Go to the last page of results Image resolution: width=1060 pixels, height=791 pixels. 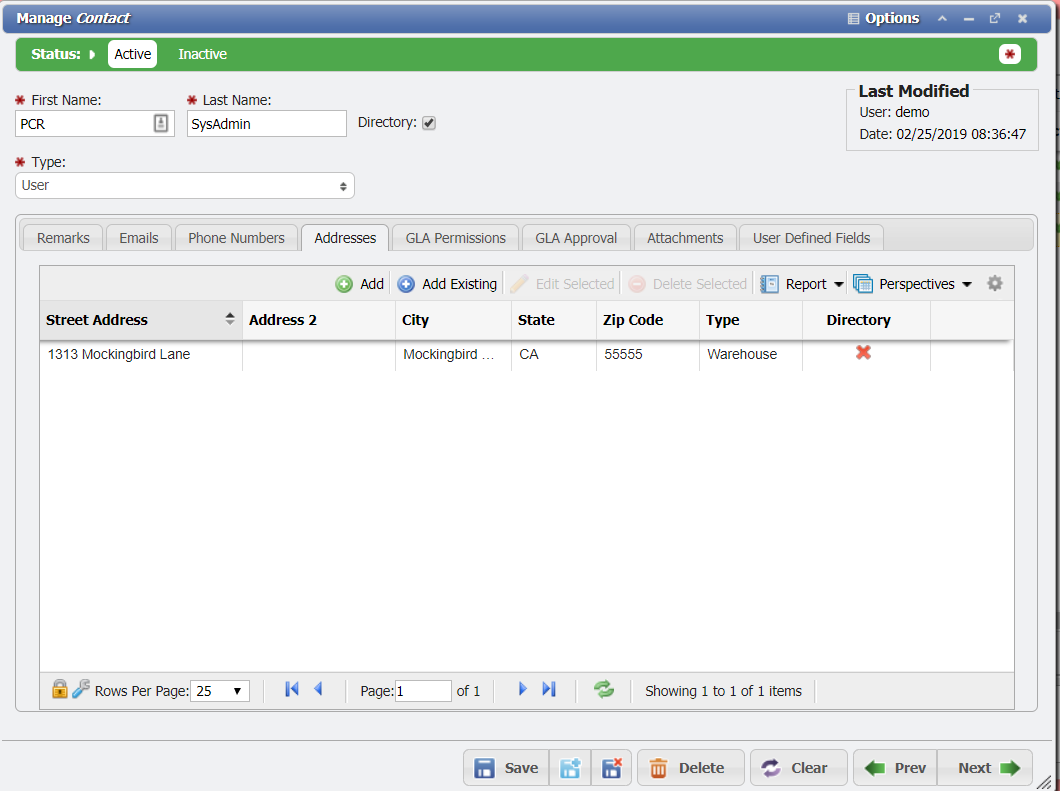pyautogui.click(x=548, y=689)
